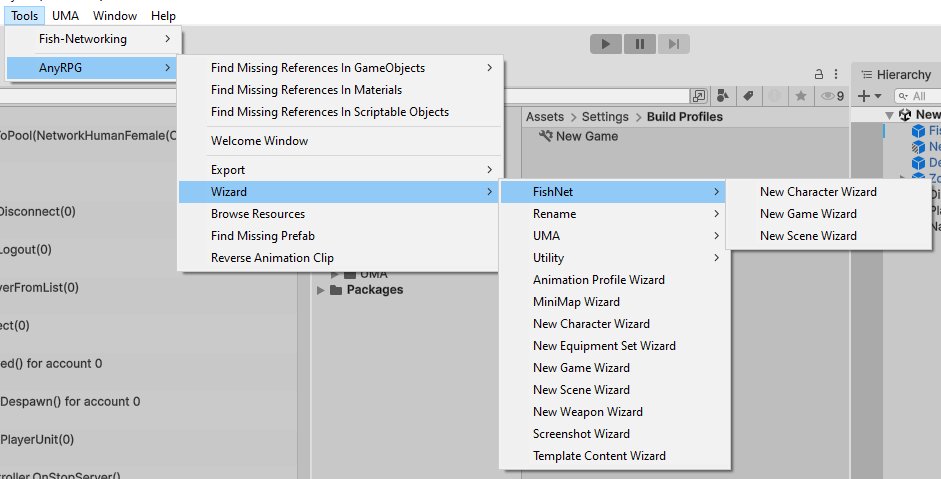Click the Unity scene icon in Hierarchy

(905, 115)
